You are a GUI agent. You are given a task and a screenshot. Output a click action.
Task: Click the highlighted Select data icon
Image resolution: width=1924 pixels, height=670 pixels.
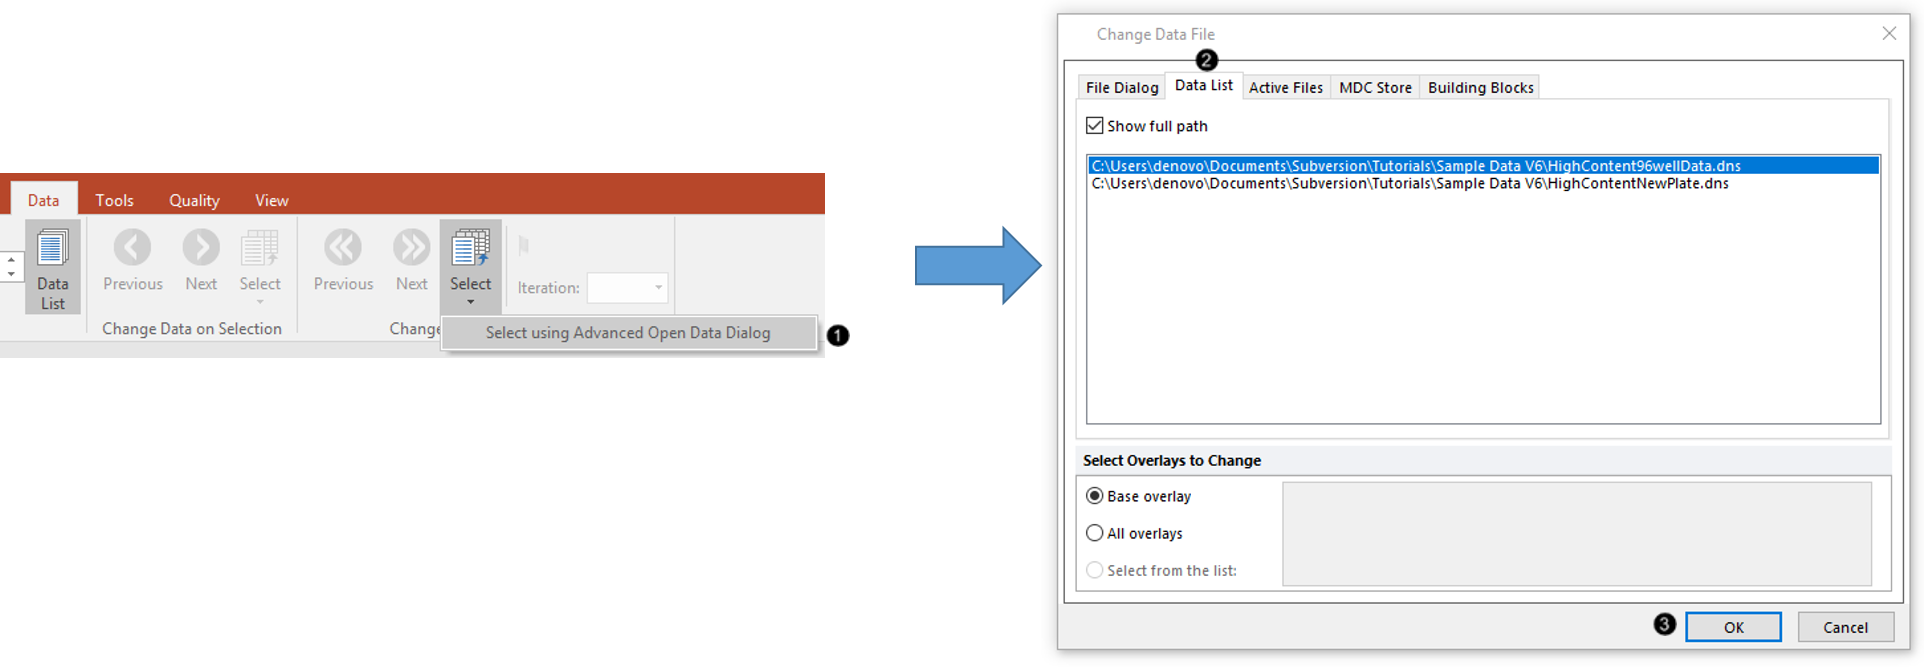point(470,248)
